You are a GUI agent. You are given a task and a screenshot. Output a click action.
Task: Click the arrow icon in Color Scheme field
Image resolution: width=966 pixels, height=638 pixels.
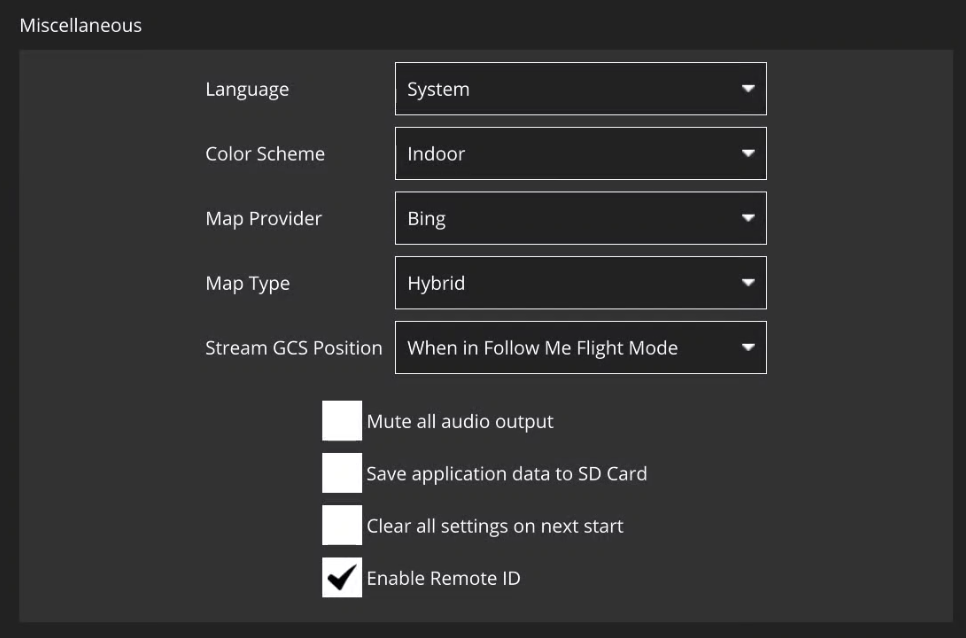click(x=747, y=154)
